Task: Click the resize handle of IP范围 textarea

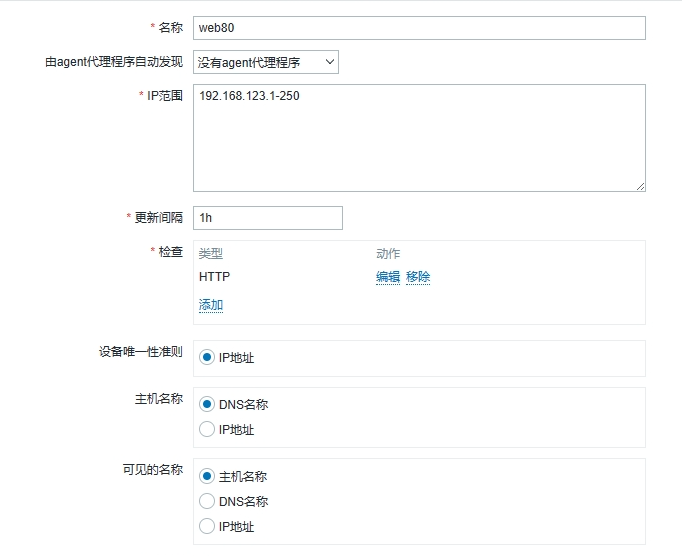Action: click(x=640, y=185)
